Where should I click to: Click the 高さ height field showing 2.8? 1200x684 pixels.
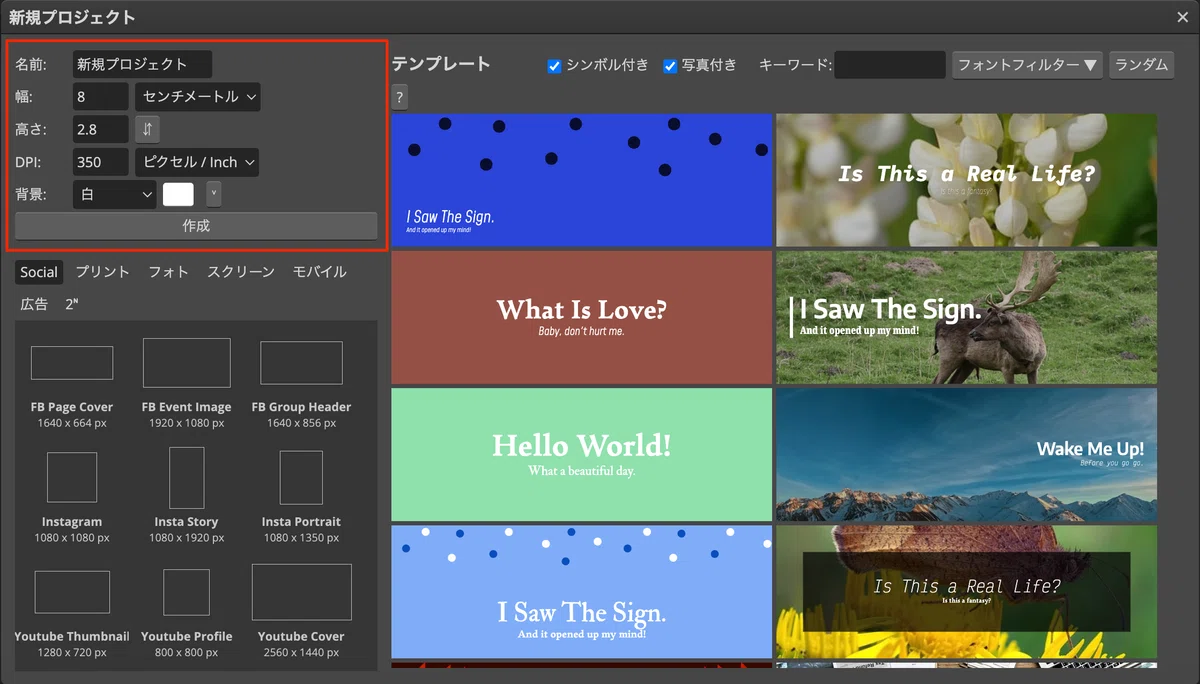(100, 129)
